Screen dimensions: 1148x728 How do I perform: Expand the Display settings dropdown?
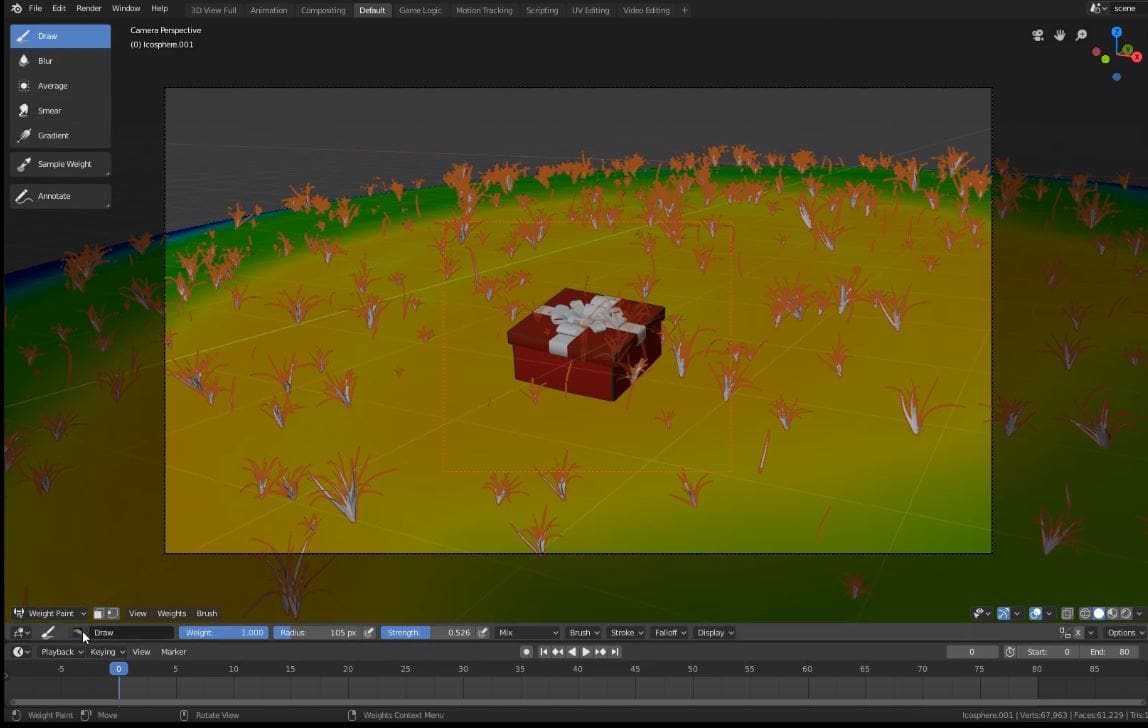point(715,633)
